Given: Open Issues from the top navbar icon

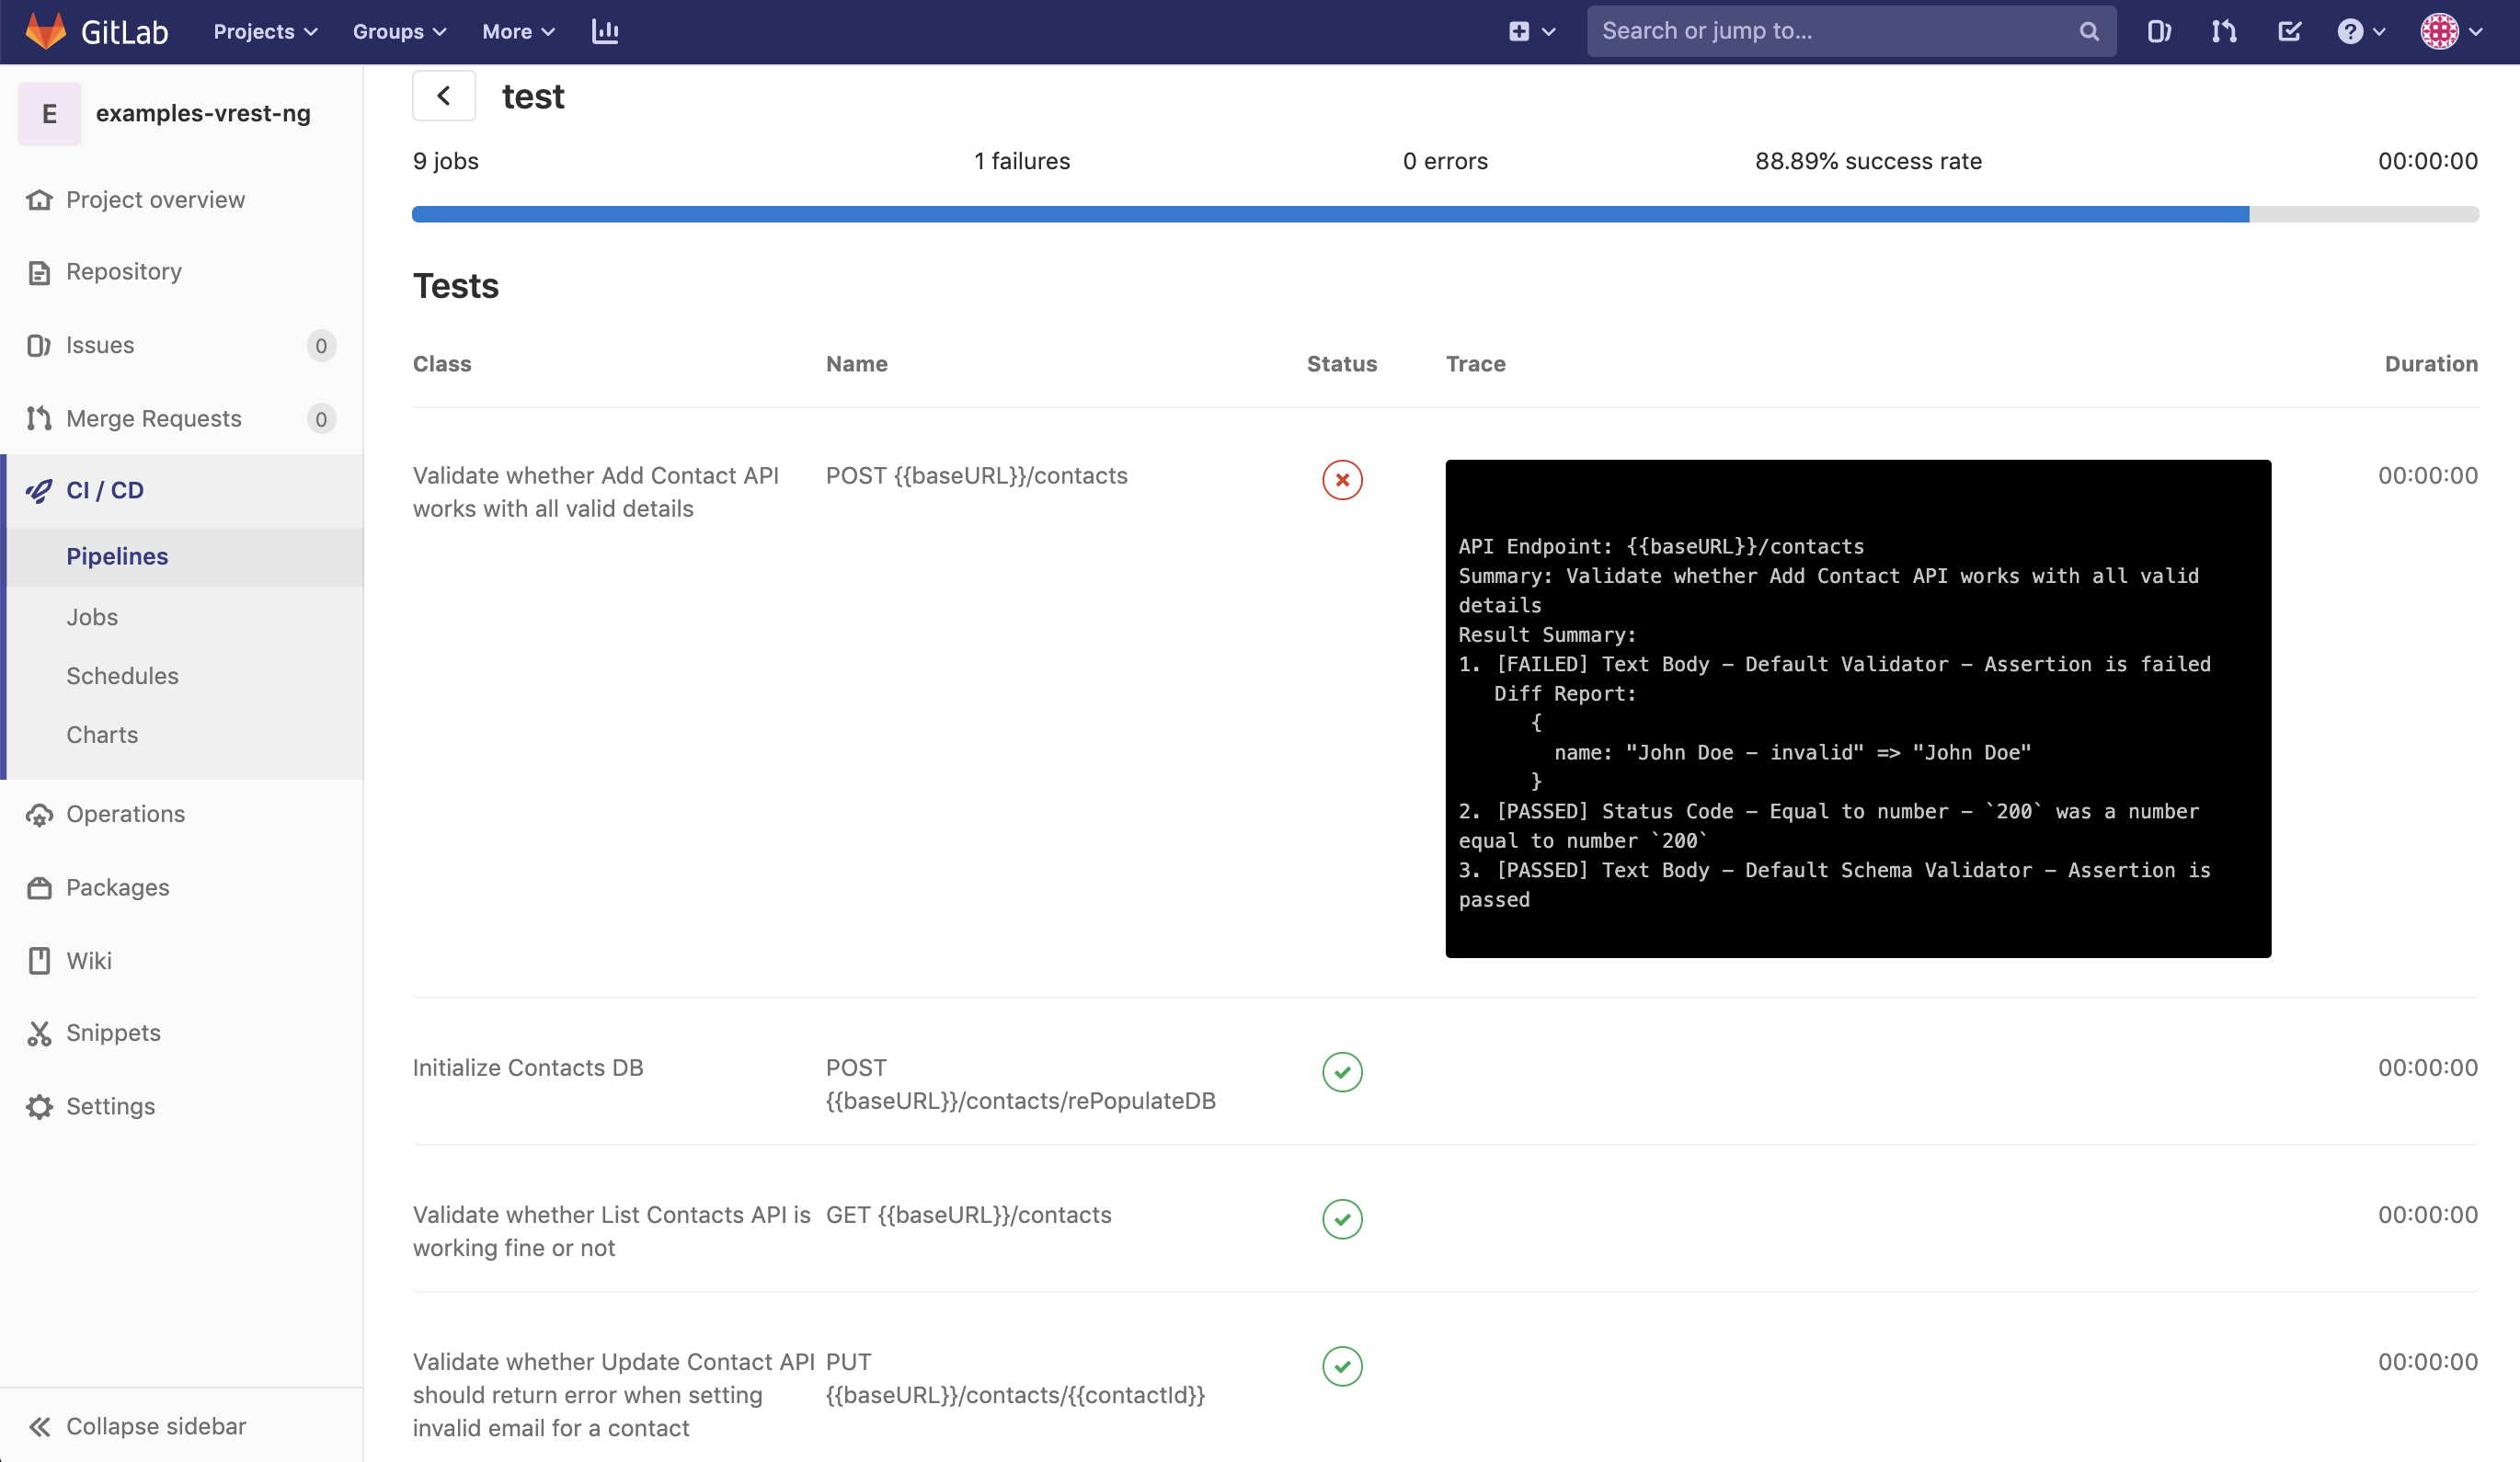Looking at the screenshot, I should click(2159, 31).
